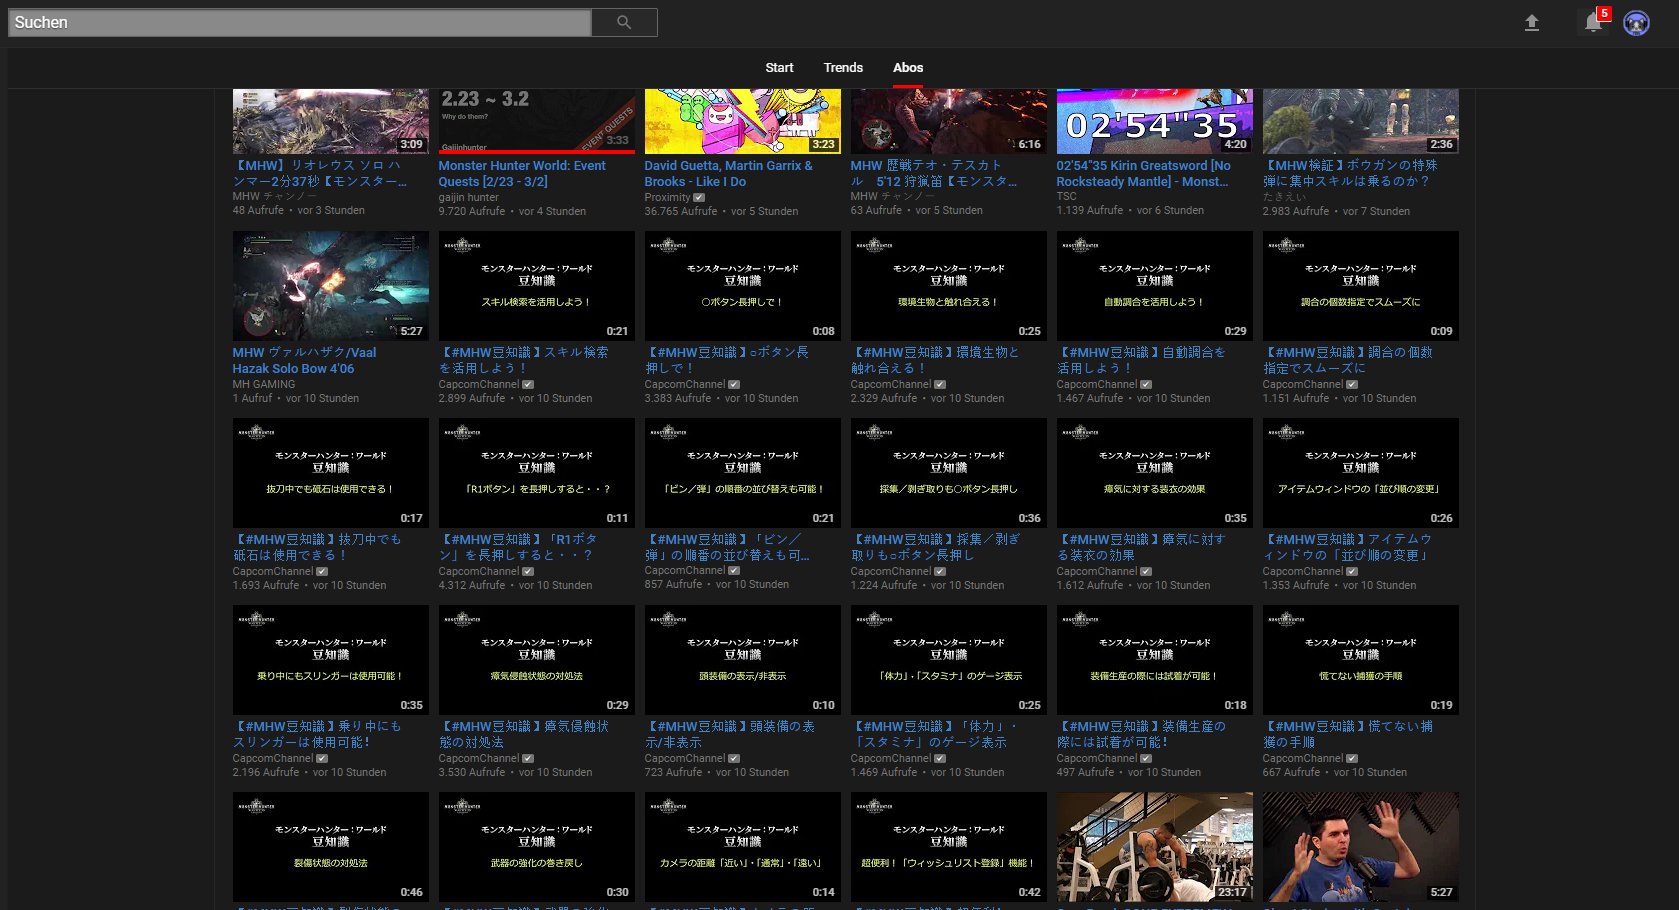Select the Abos tab
Image resolution: width=1679 pixels, height=910 pixels.
(x=908, y=68)
